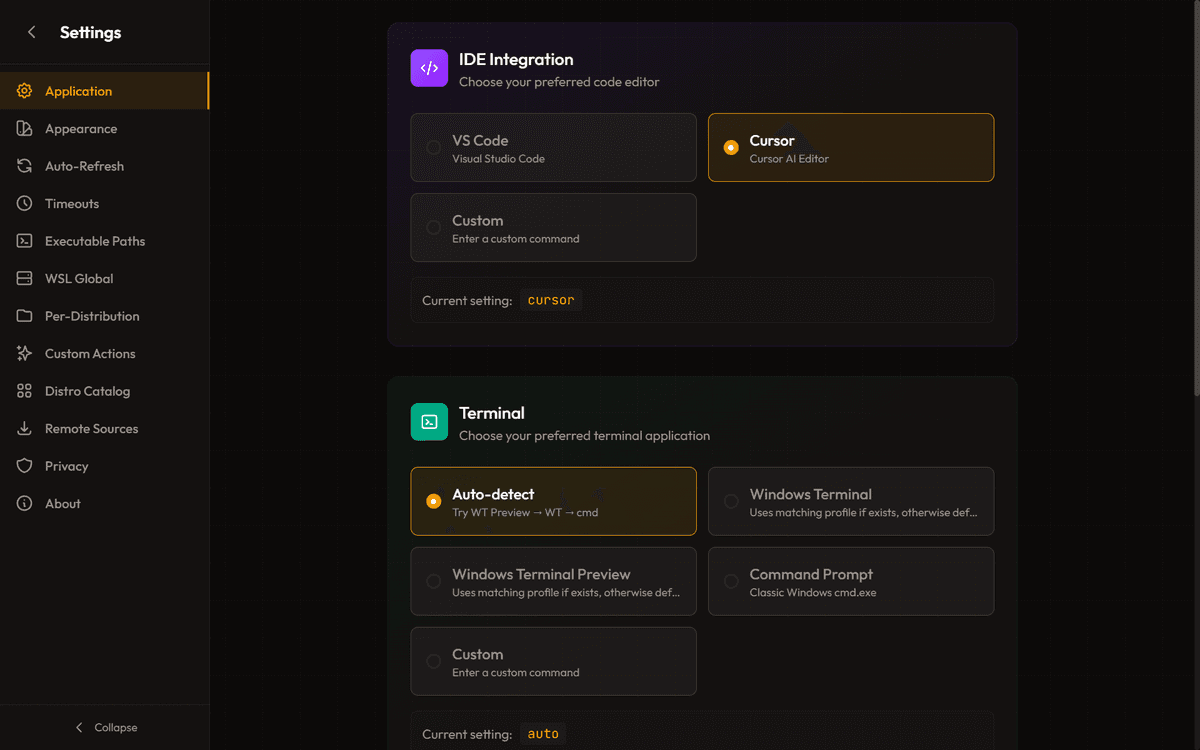
Task: Choose Windows Terminal as terminal application
Action: click(850, 501)
